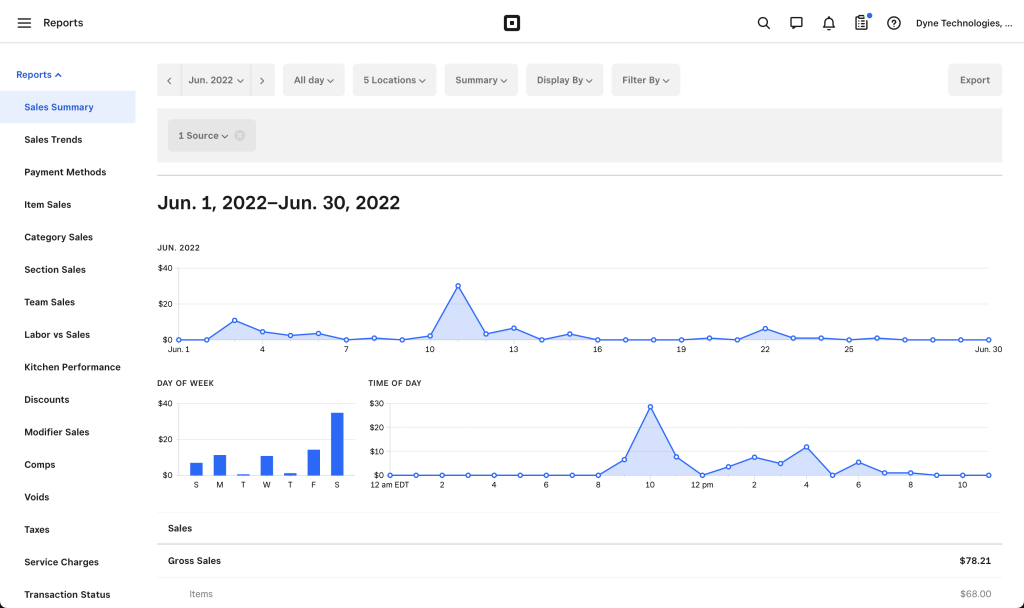
Task: Open the messages chat icon
Action: tap(796, 23)
